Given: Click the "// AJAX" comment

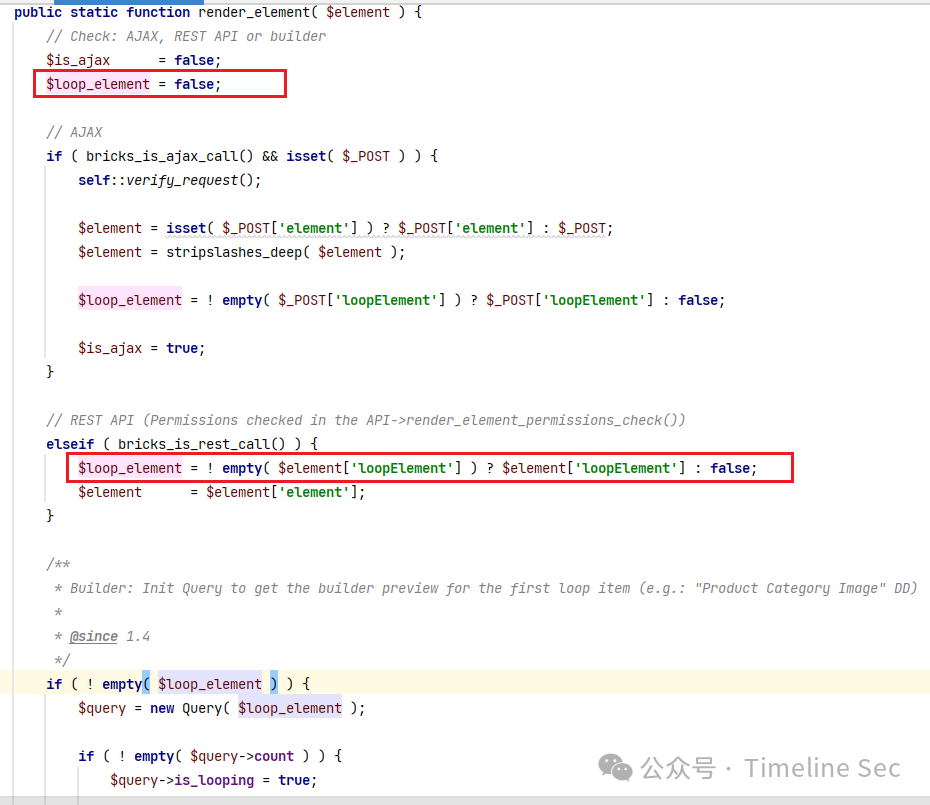Looking at the screenshot, I should click(x=74, y=132).
